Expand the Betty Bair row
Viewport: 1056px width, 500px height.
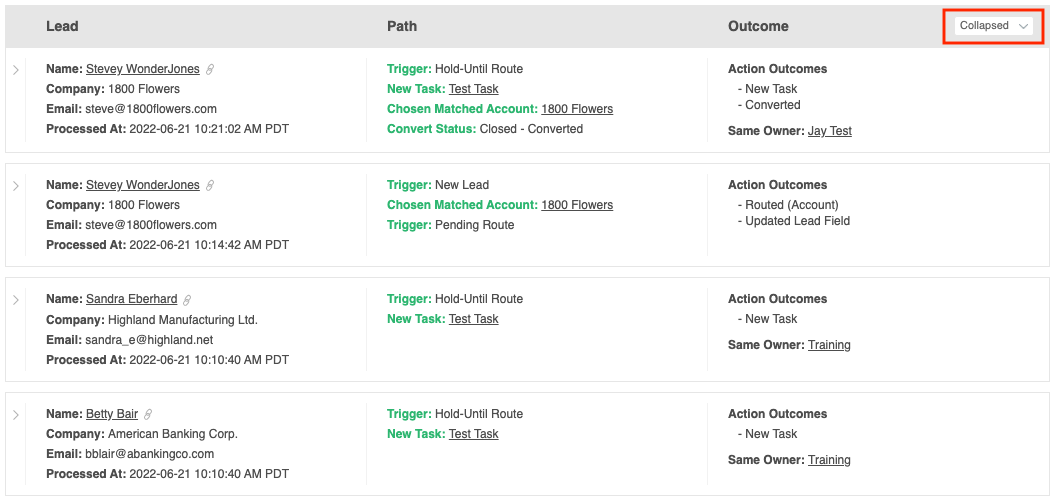16,414
